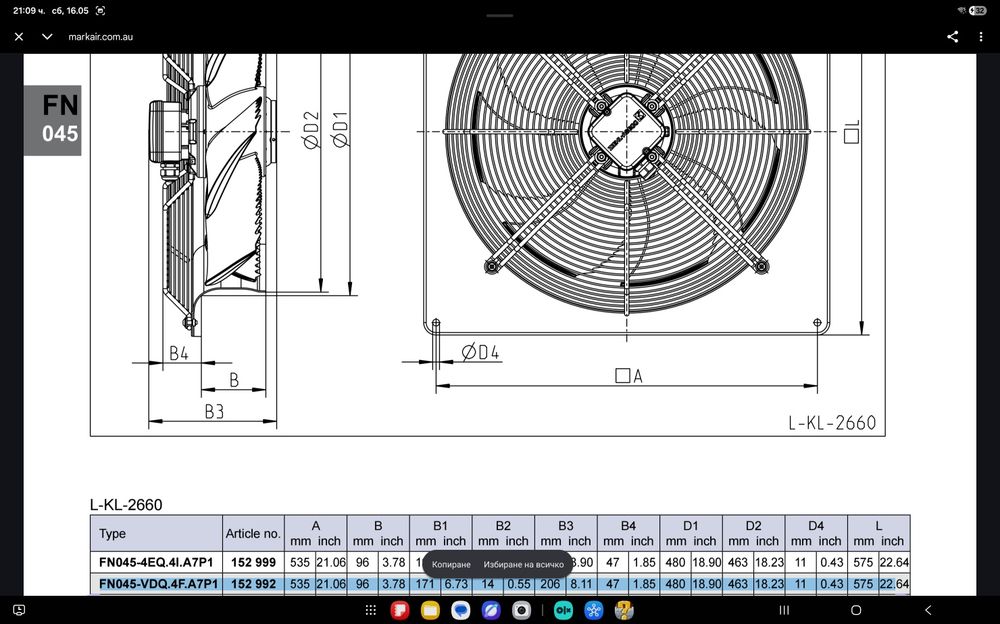The width and height of the screenshot is (1000, 624).
Task: Close the browser tab with X icon
Action: click(x=19, y=37)
